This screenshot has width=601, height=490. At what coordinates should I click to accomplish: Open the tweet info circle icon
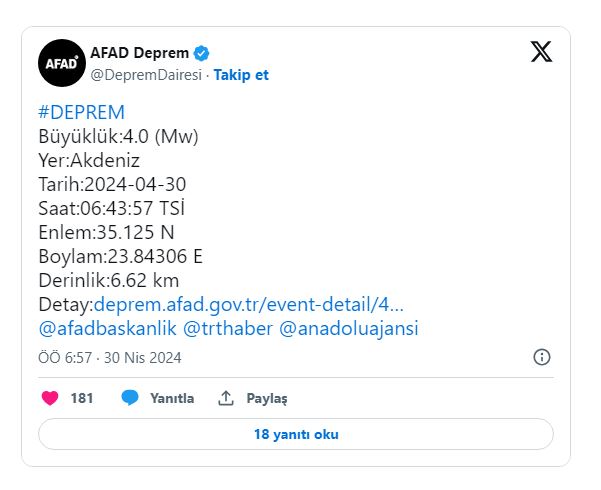(x=542, y=357)
